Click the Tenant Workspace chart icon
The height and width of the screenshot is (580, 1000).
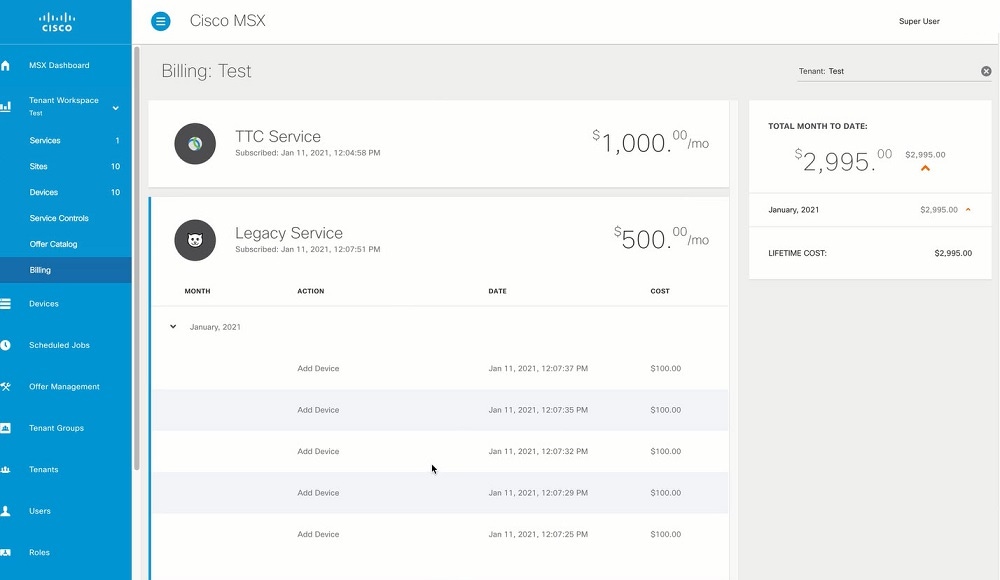tap(5, 106)
